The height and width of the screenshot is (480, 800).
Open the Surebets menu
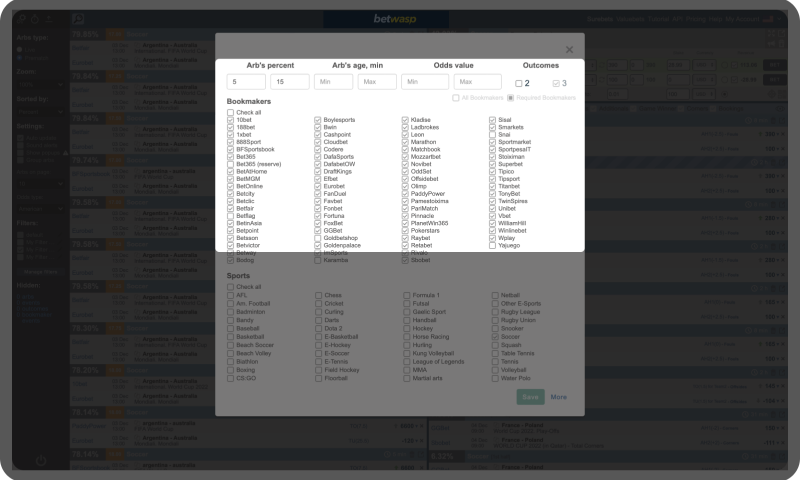pos(600,19)
